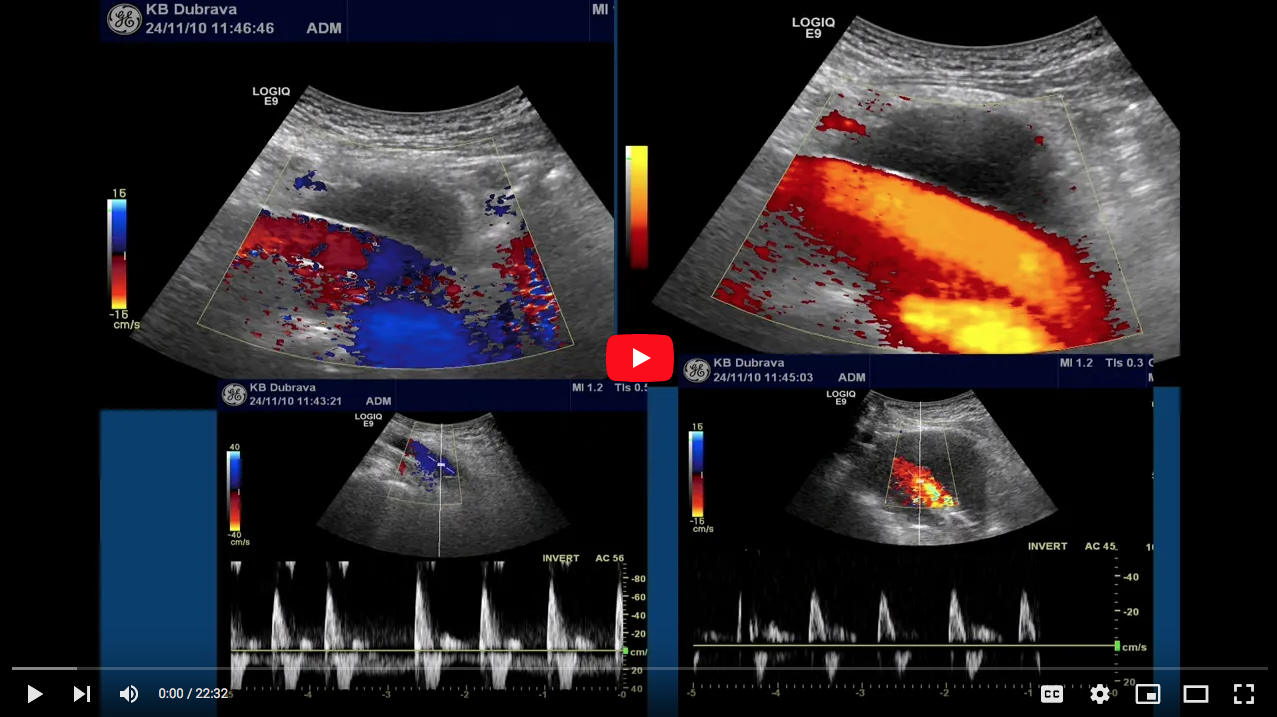The height and width of the screenshot is (717, 1277).
Task: Click the play button to start video
Action: pos(34,693)
